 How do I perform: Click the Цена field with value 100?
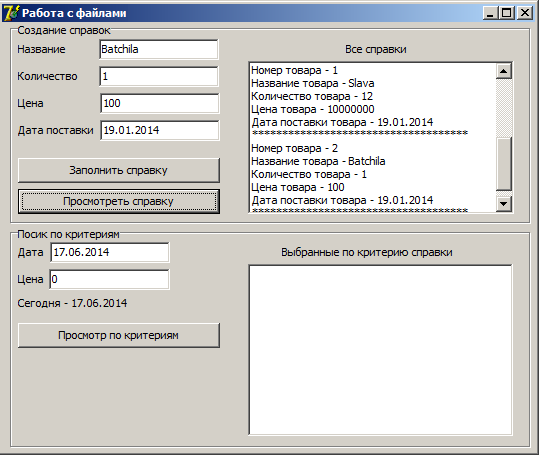[x=160, y=103]
